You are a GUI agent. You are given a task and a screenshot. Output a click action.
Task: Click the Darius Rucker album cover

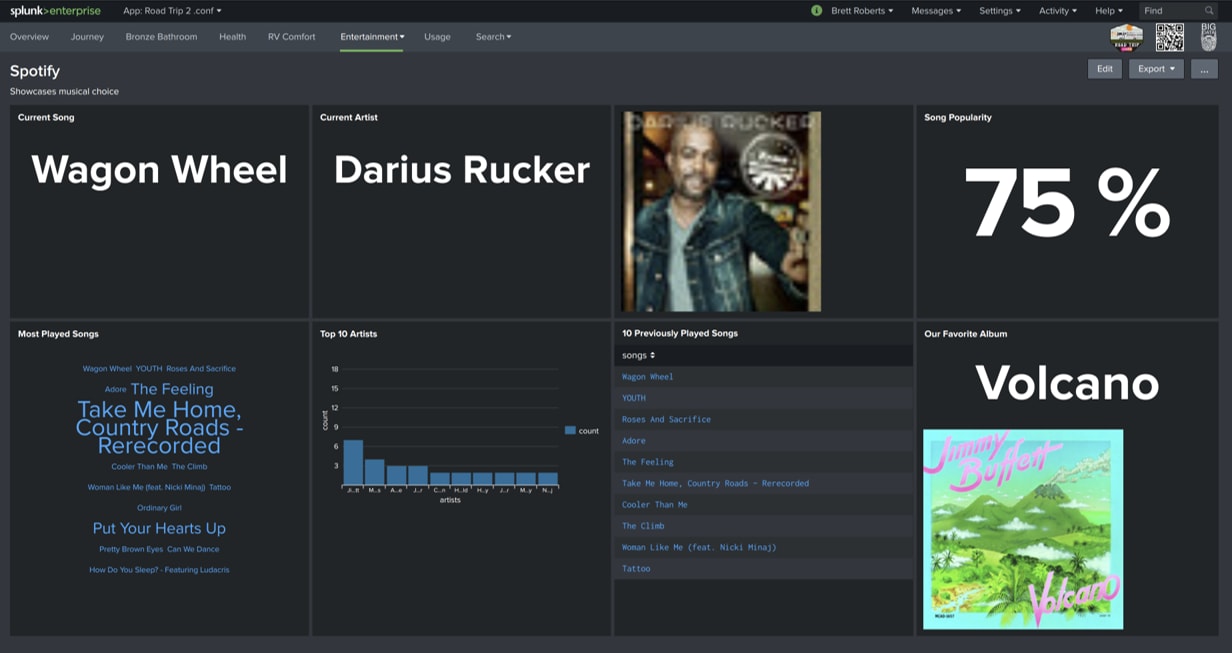721,211
